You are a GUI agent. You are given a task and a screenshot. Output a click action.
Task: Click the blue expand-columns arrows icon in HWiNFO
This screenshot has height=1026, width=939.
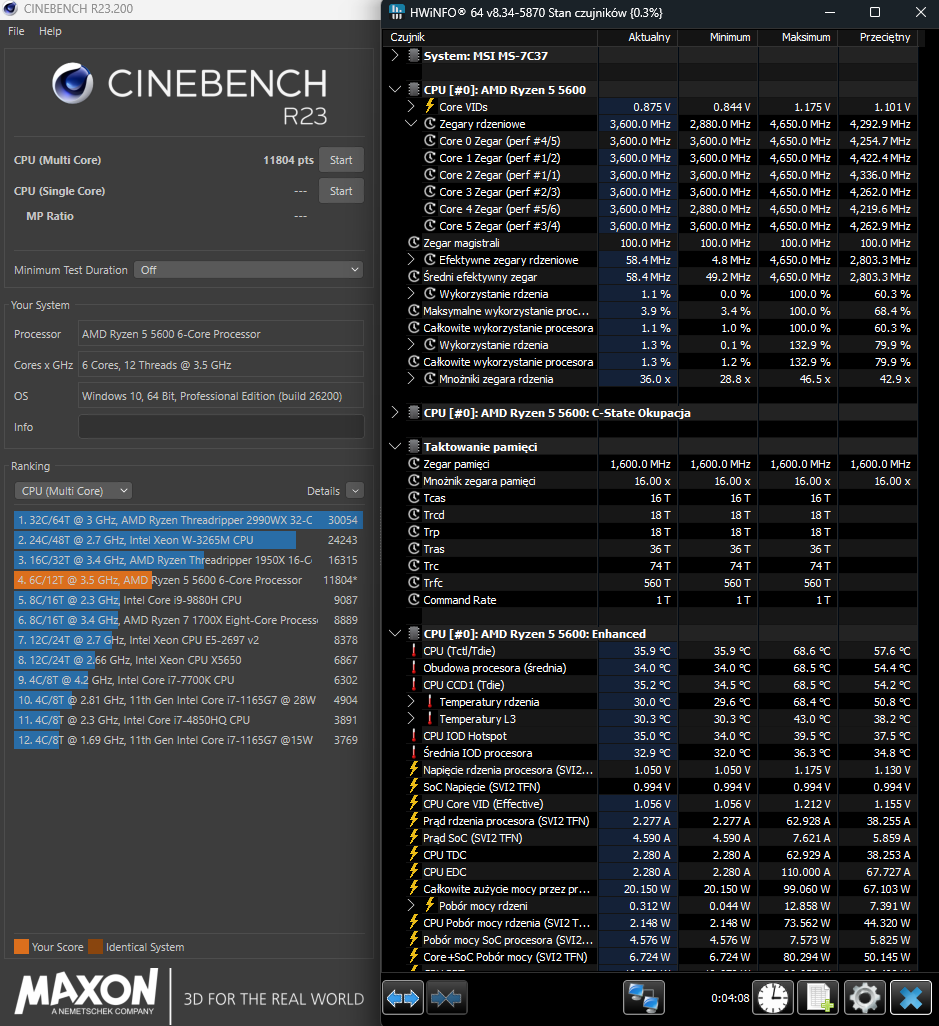404,998
